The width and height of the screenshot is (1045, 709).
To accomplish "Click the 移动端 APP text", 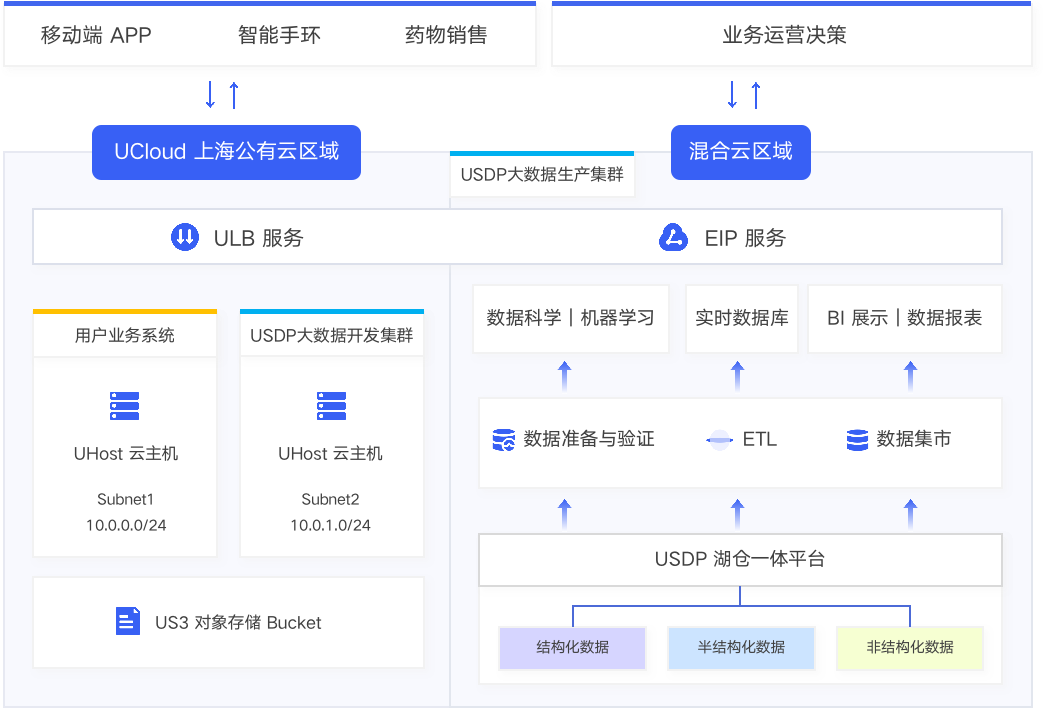I will point(96,35).
